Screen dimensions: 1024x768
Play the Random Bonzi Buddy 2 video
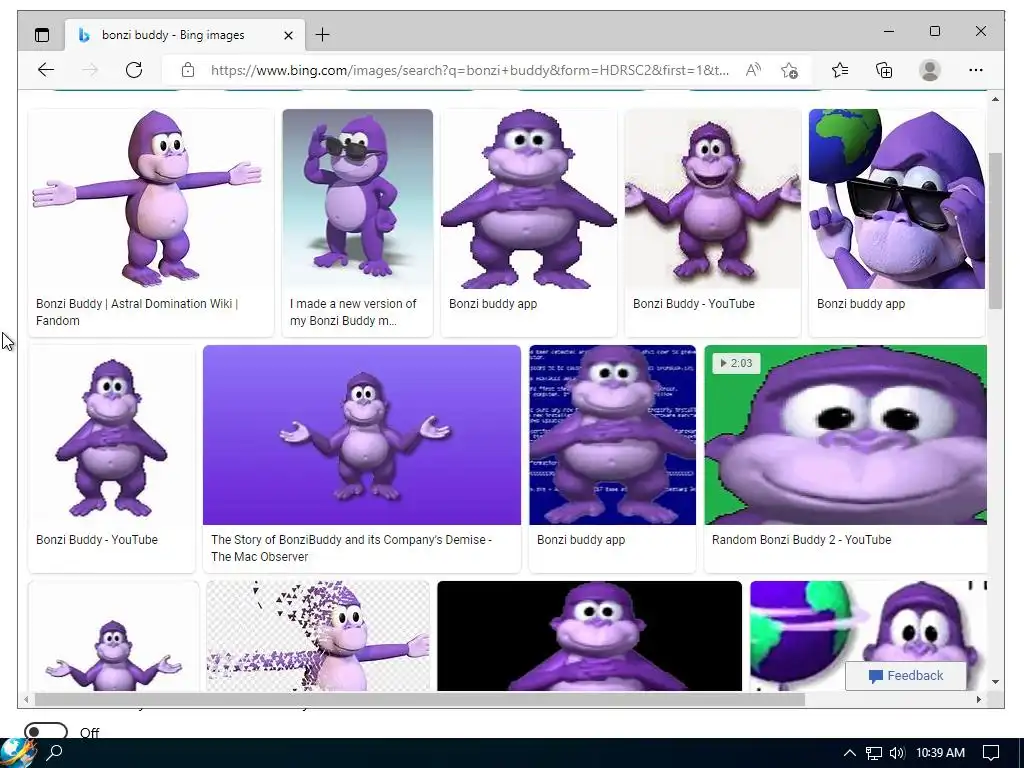846,435
